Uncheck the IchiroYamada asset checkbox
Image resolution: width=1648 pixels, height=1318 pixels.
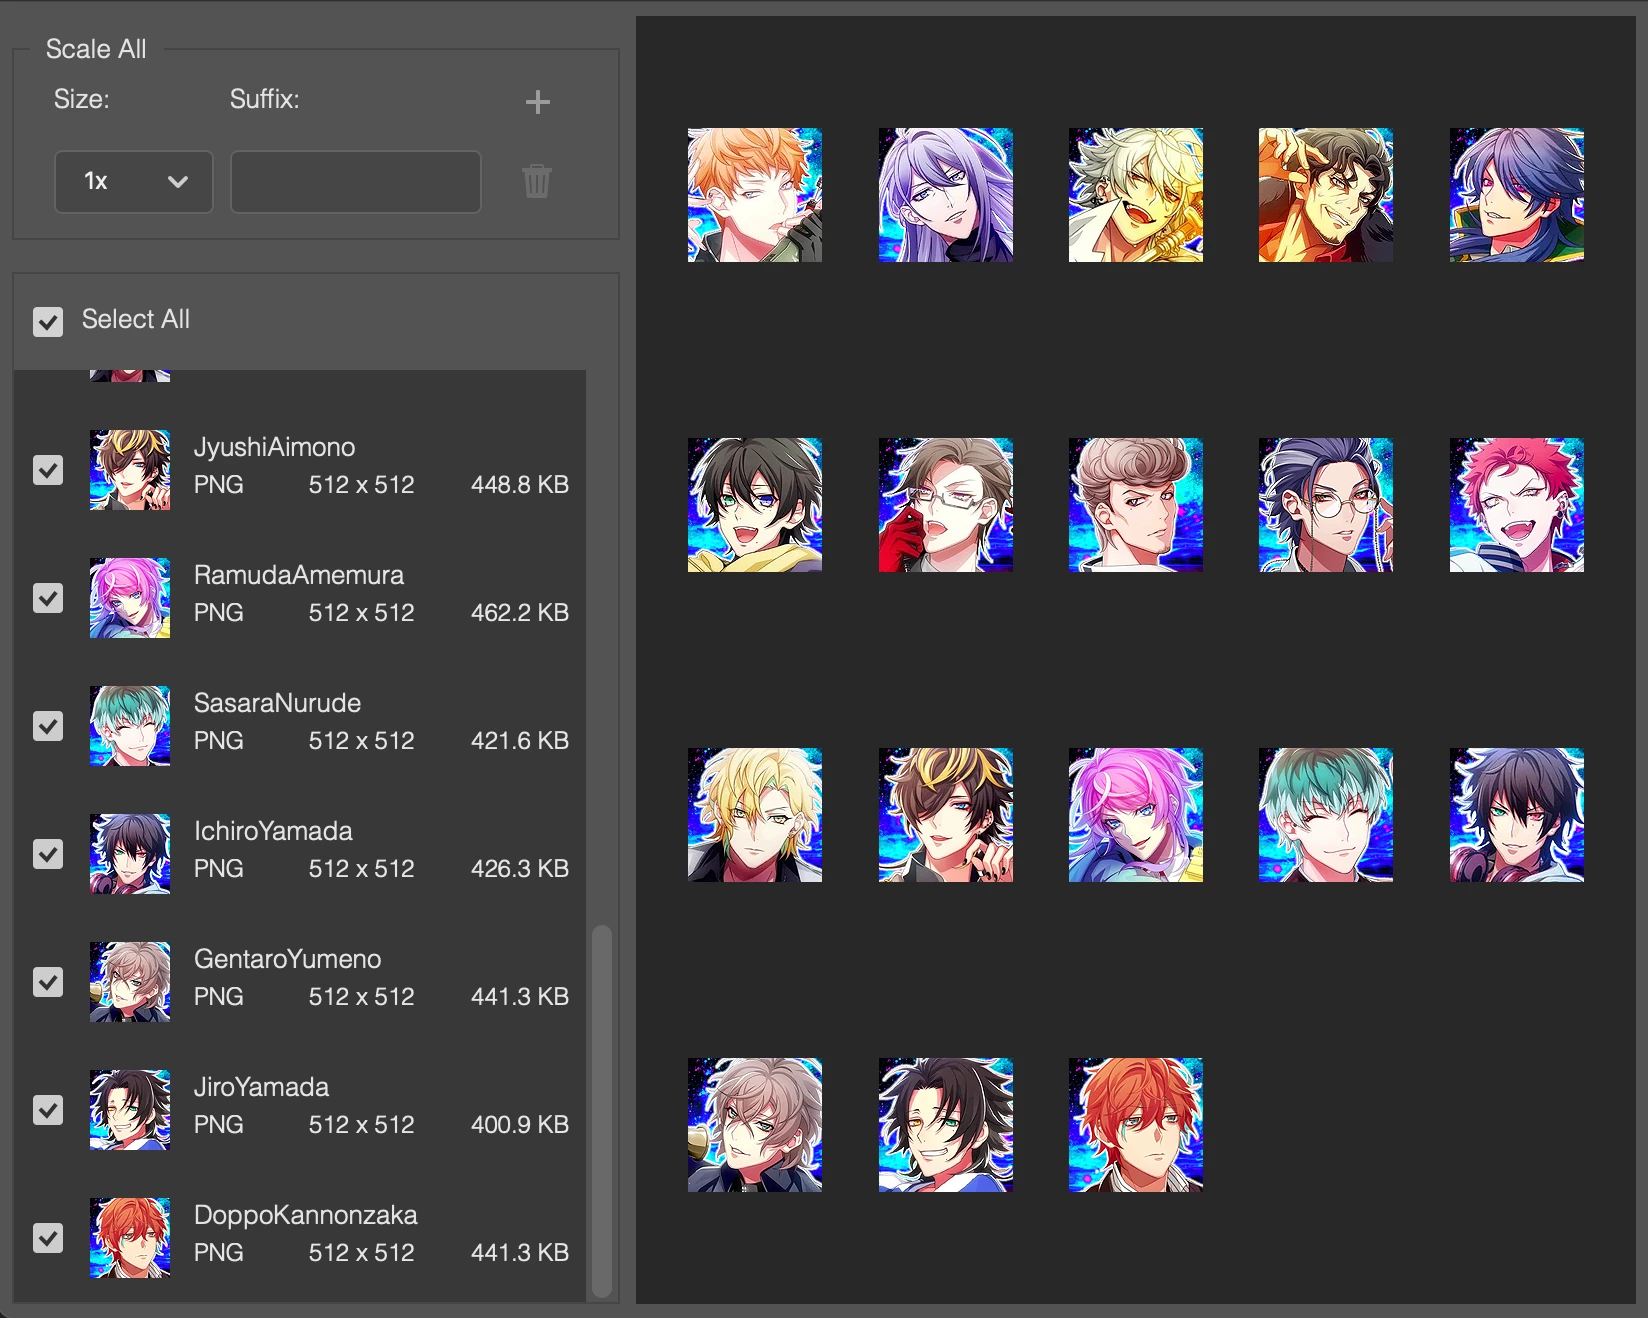click(48, 854)
